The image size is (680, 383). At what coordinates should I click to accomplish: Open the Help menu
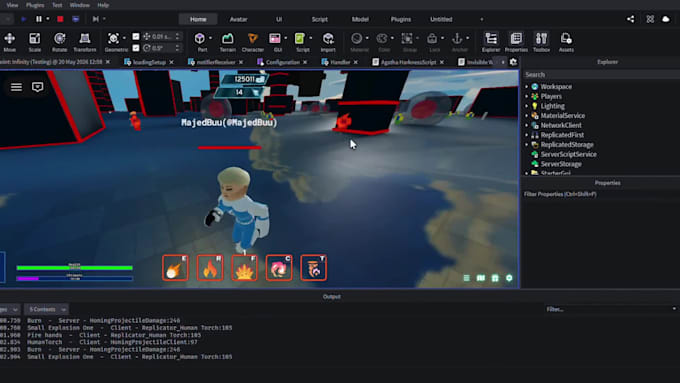[x=103, y=5]
